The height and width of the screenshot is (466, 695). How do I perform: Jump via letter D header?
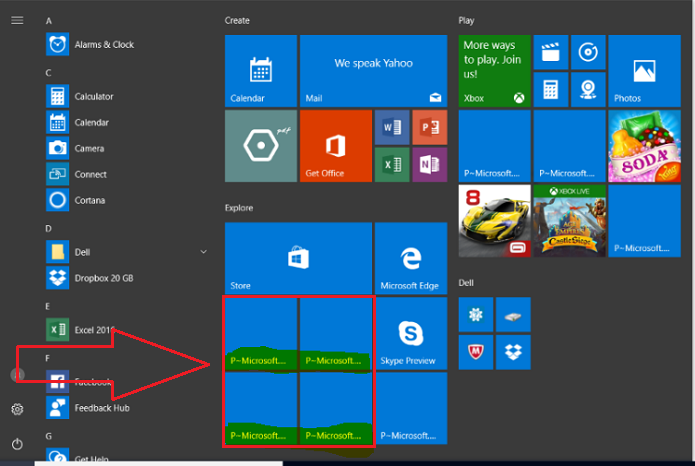coord(48,229)
